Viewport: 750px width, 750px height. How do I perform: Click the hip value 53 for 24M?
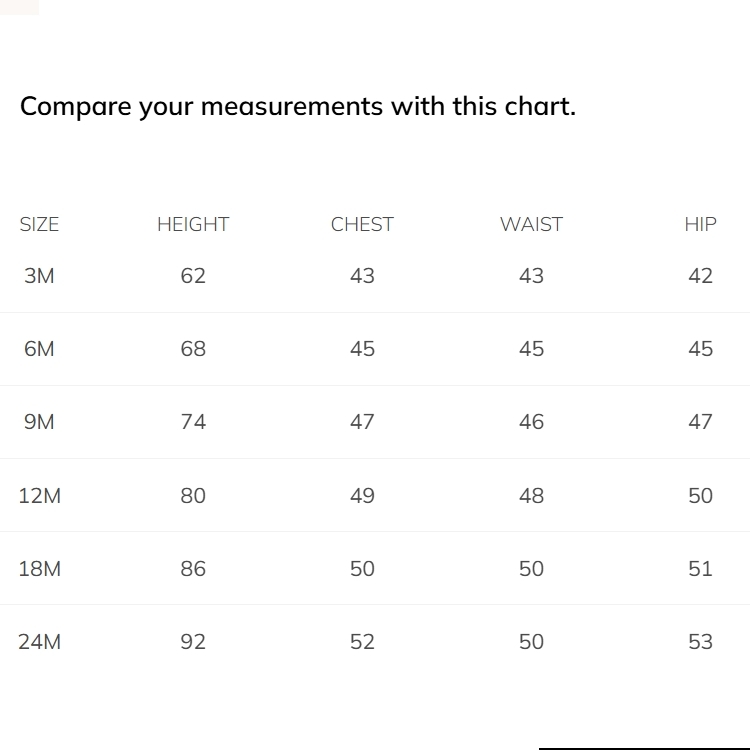point(700,642)
